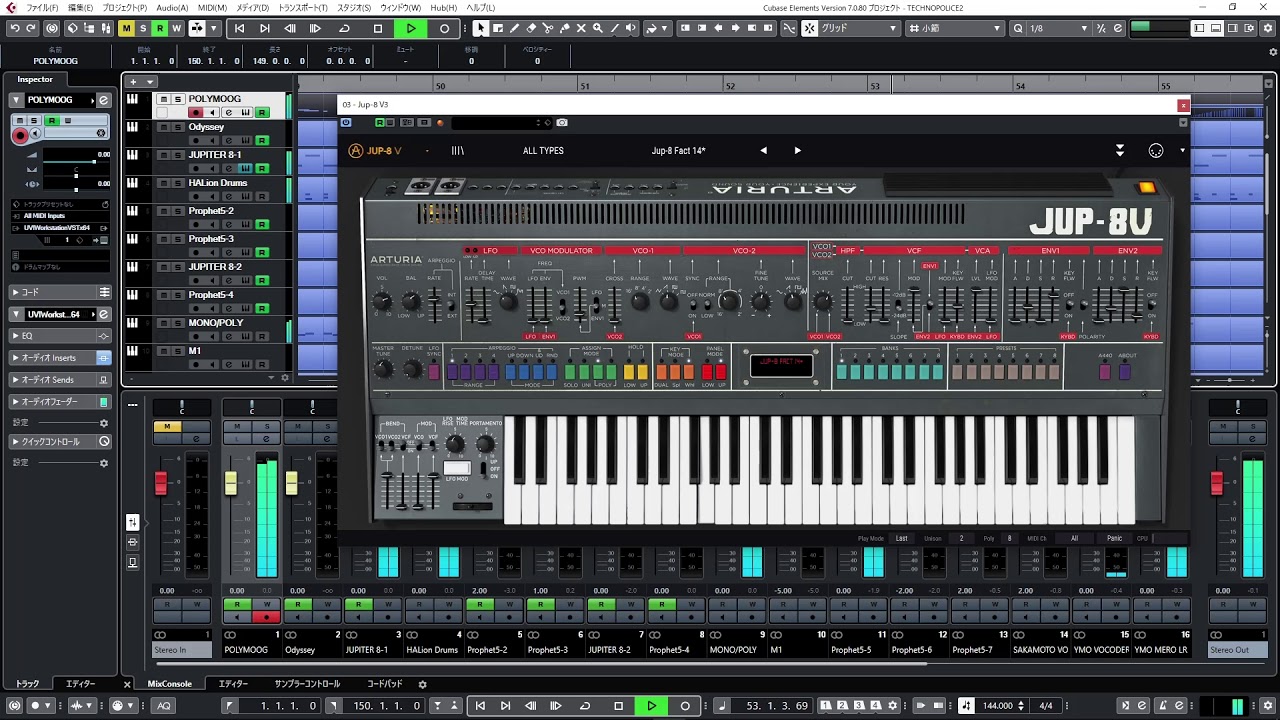Open ALL TYPES preset filter in Jup-8 V
The image size is (1280, 720).
(x=543, y=151)
